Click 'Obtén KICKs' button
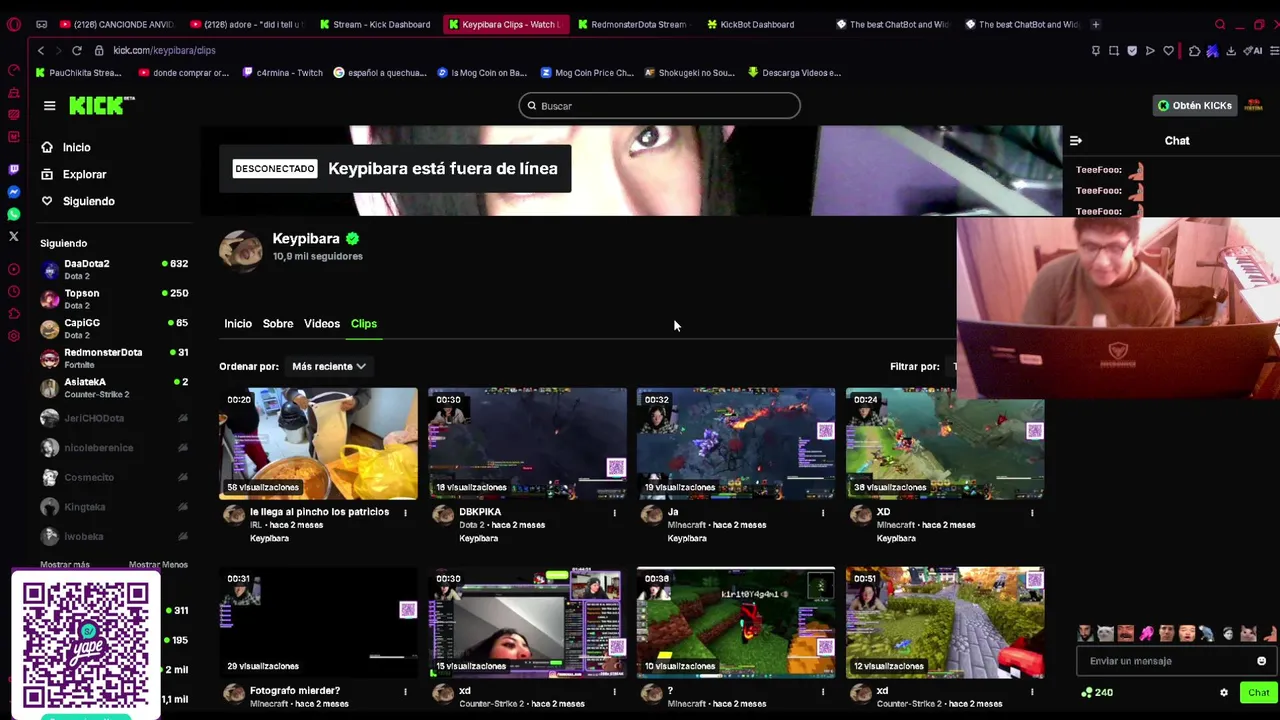 [1194, 105]
